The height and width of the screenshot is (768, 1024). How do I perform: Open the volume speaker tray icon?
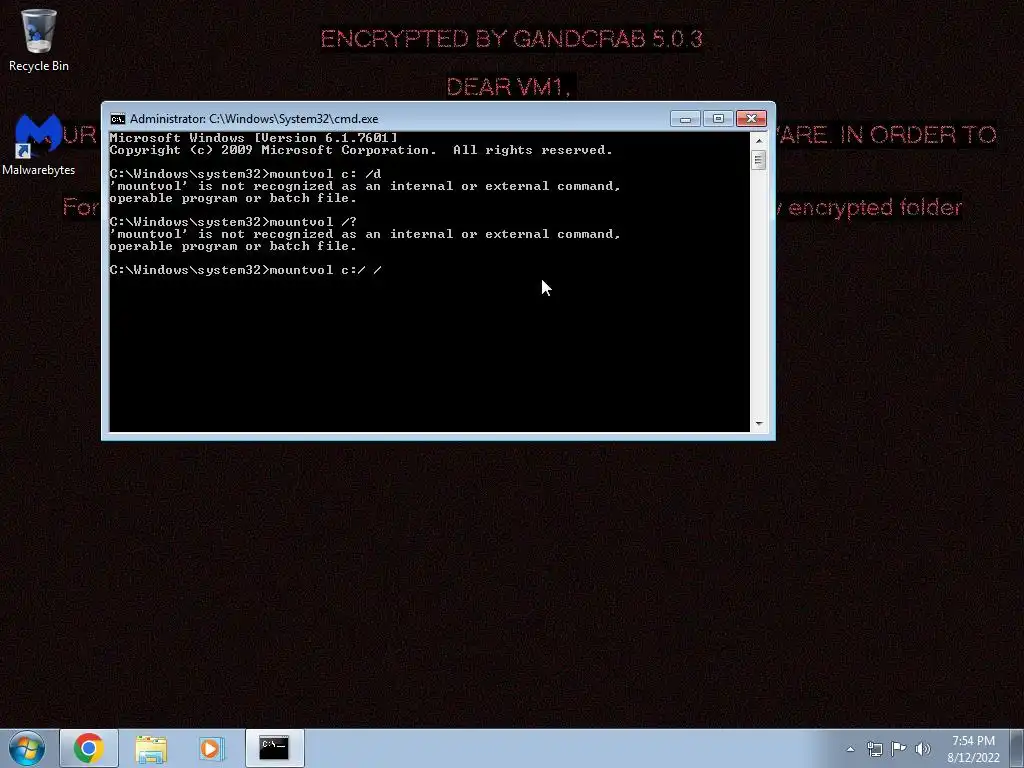(923, 749)
